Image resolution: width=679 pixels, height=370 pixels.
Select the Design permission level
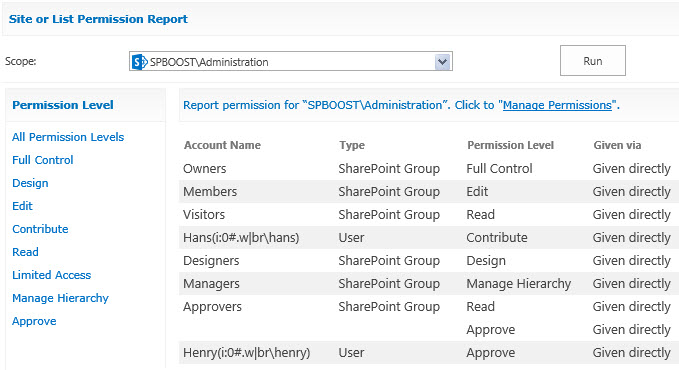[x=30, y=183]
